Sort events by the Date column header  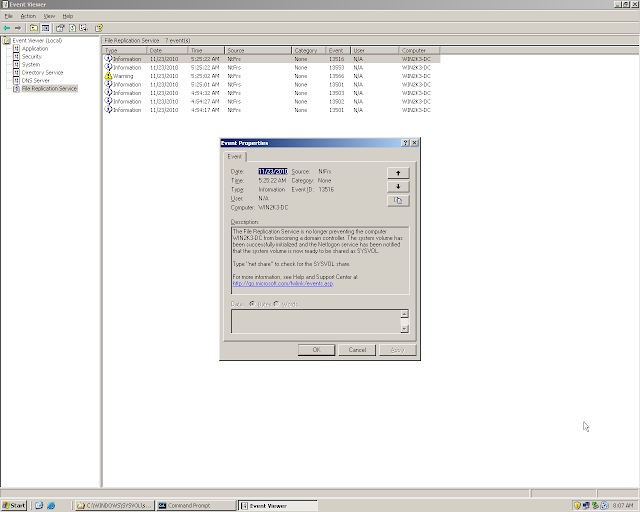pos(167,50)
